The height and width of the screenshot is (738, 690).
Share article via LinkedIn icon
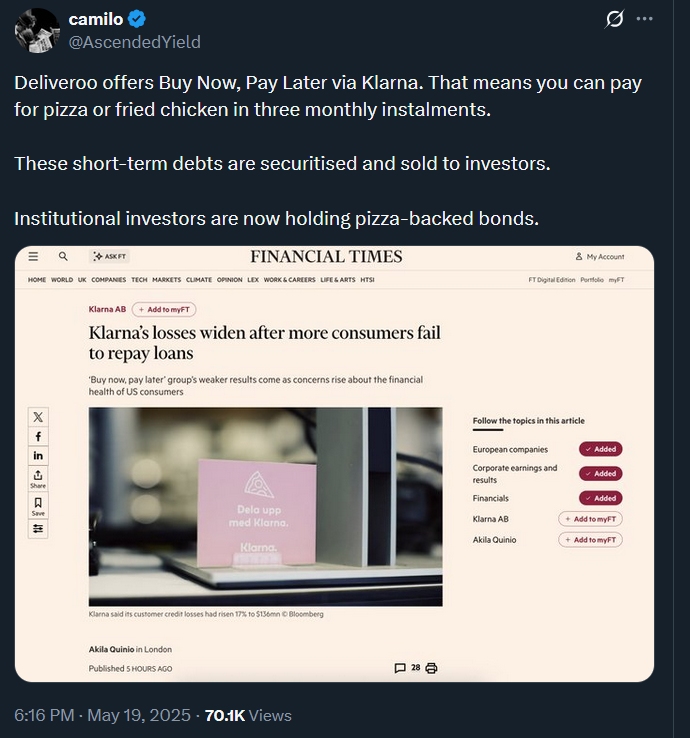click(38, 456)
